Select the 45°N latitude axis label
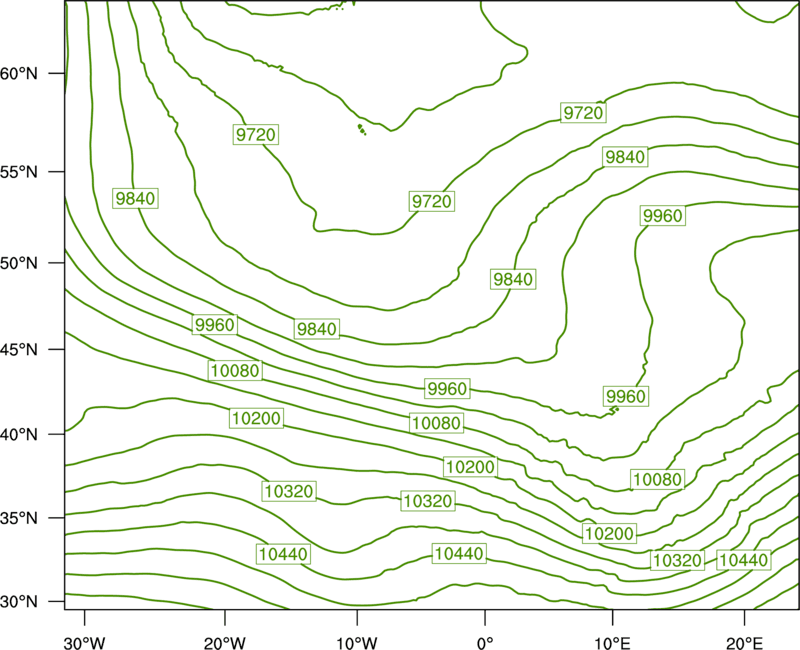 click(x=19, y=349)
